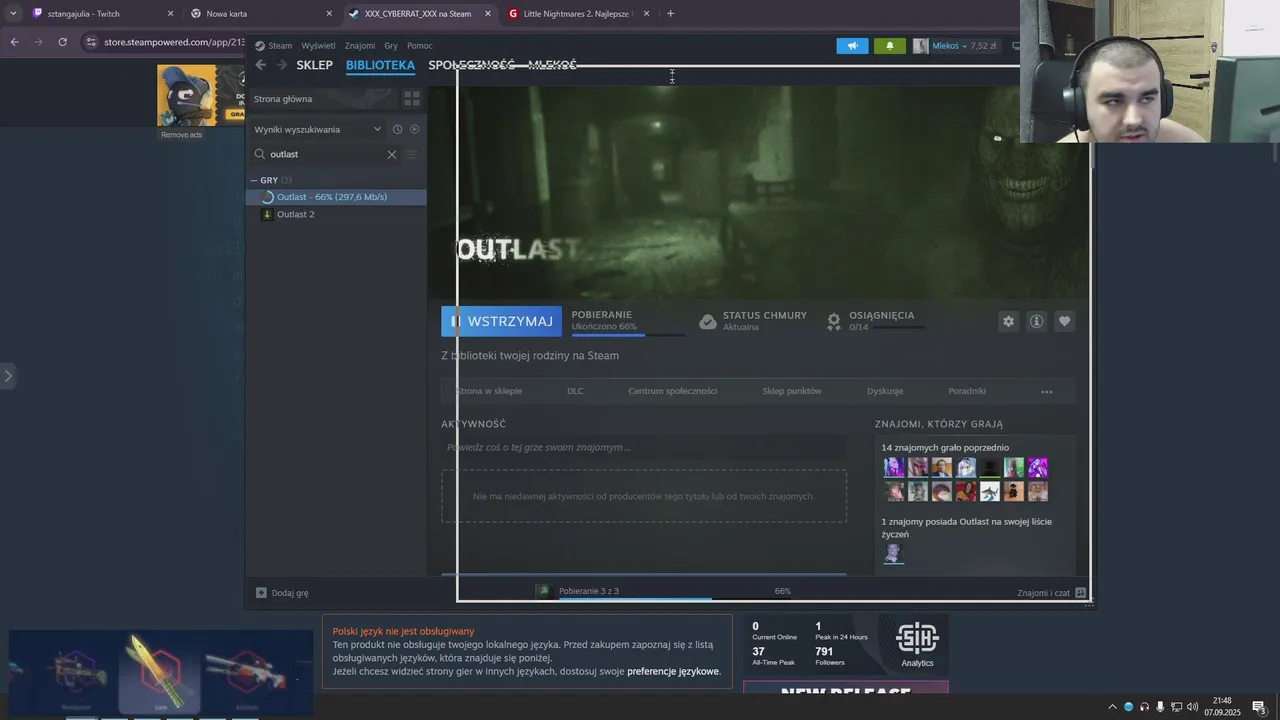Image resolution: width=1280 pixels, height=720 pixels.
Task: Open Steam notifications bell icon
Action: point(890,46)
